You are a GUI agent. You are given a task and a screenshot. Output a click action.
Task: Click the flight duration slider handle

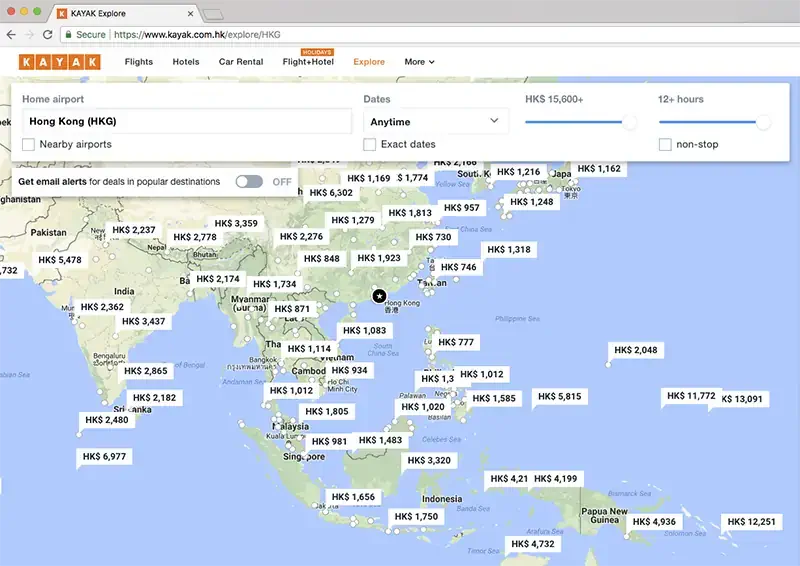click(763, 122)
